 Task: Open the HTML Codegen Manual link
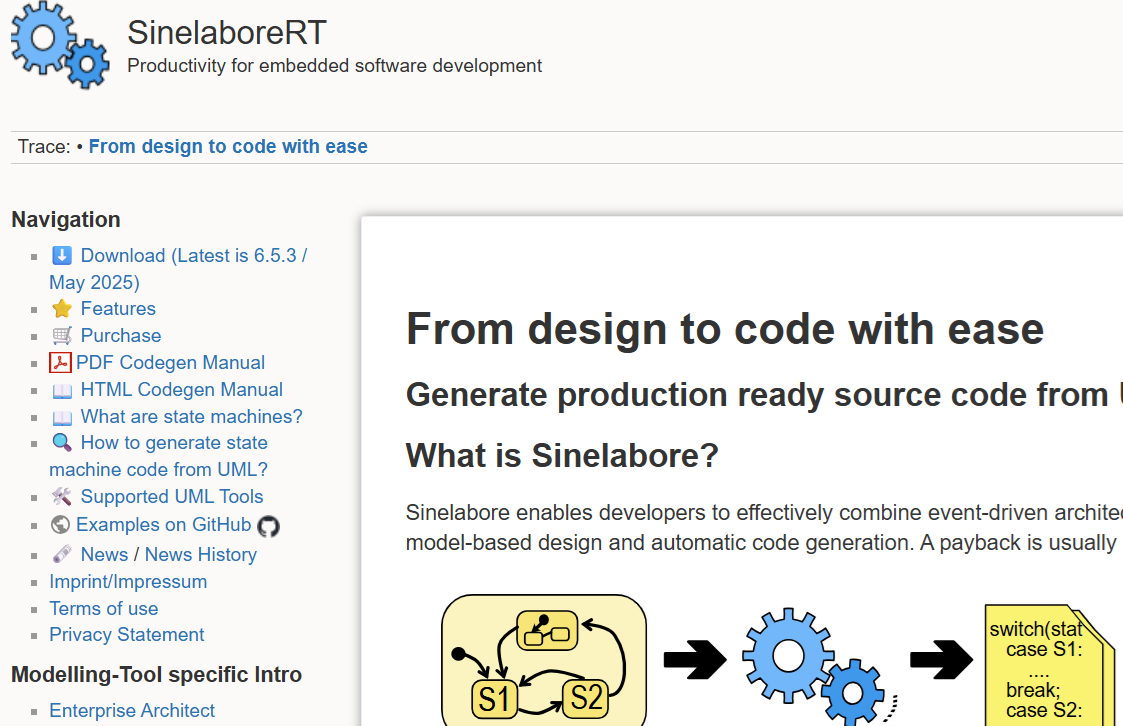pyautogui.click(x=181, y=389)
